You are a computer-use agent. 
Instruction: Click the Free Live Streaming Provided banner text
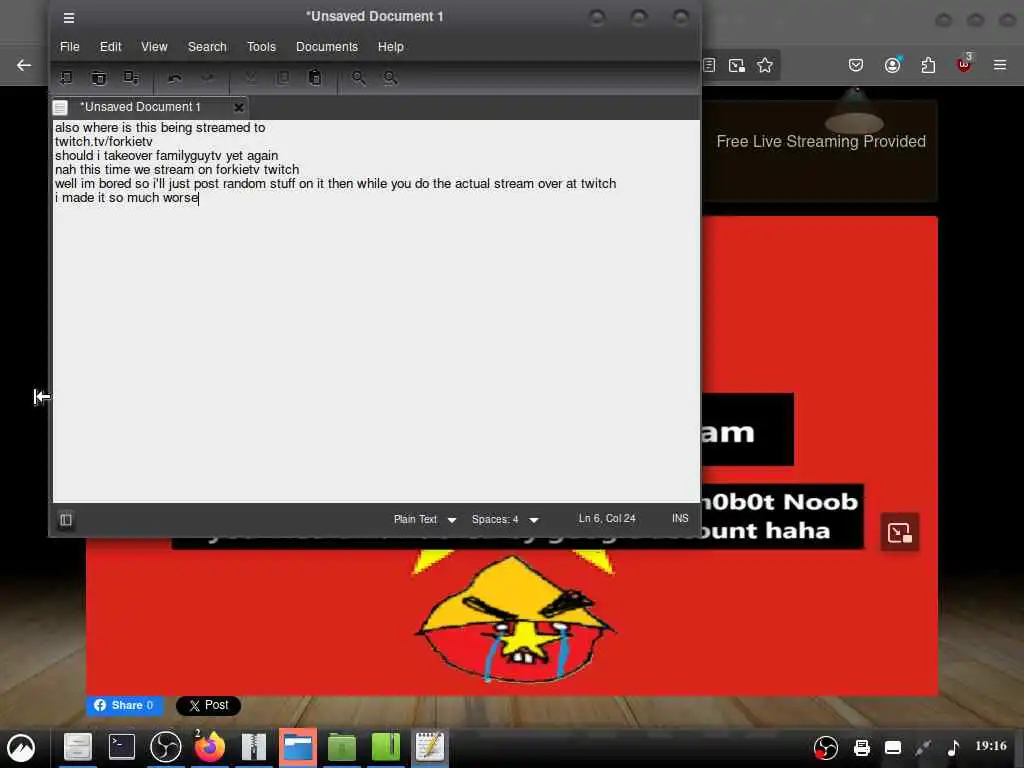(x=821, y=142)
